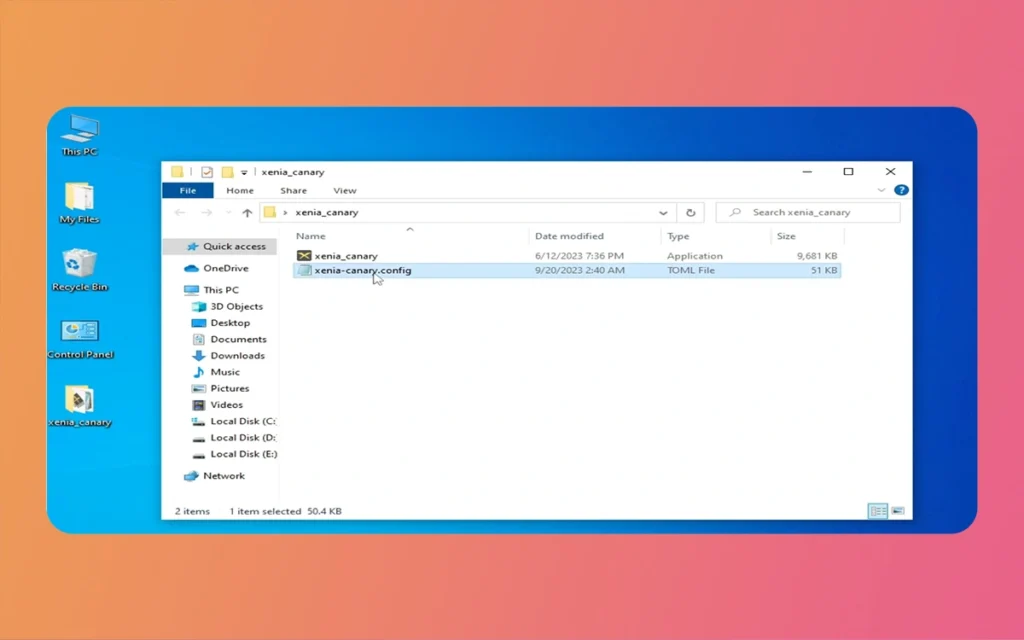Open Customize Quick Access Toolbar dropdown

click(x=243, y=173)
